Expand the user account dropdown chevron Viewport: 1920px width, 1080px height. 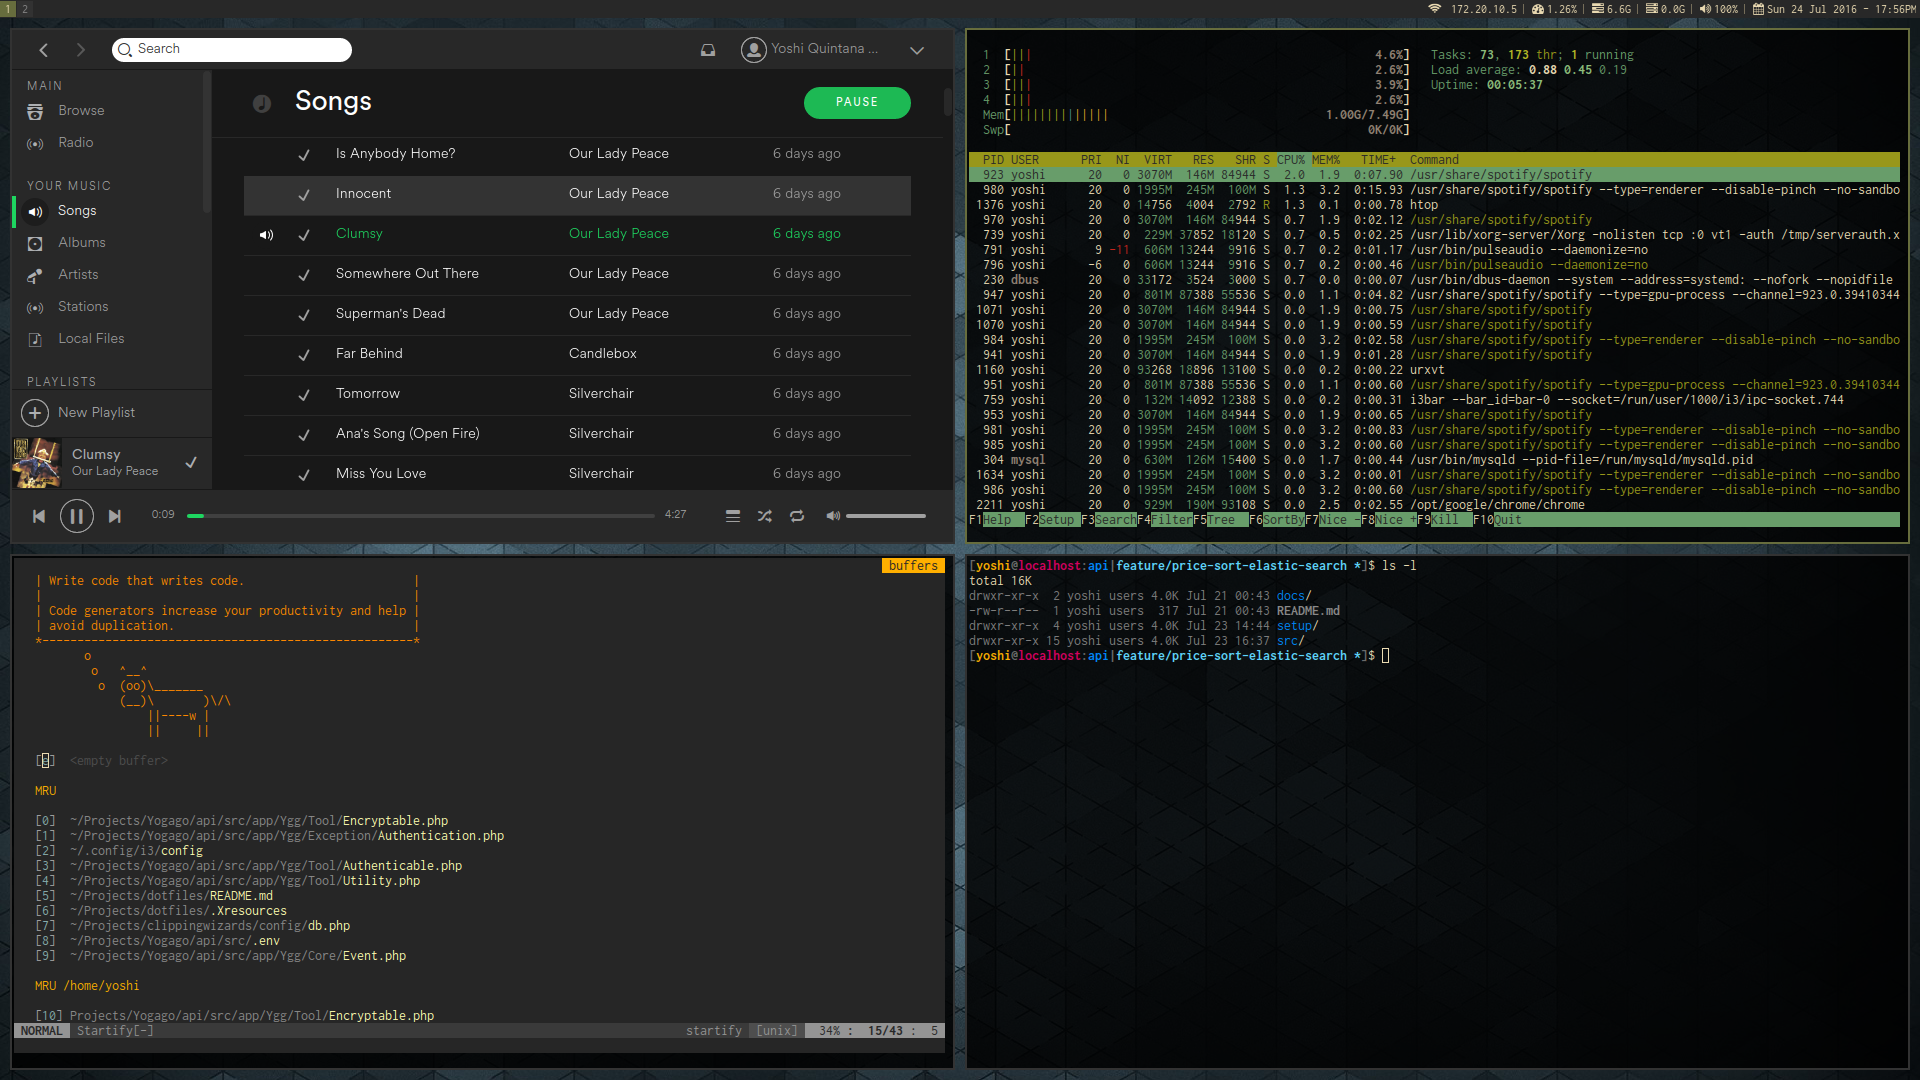[917, 50]
